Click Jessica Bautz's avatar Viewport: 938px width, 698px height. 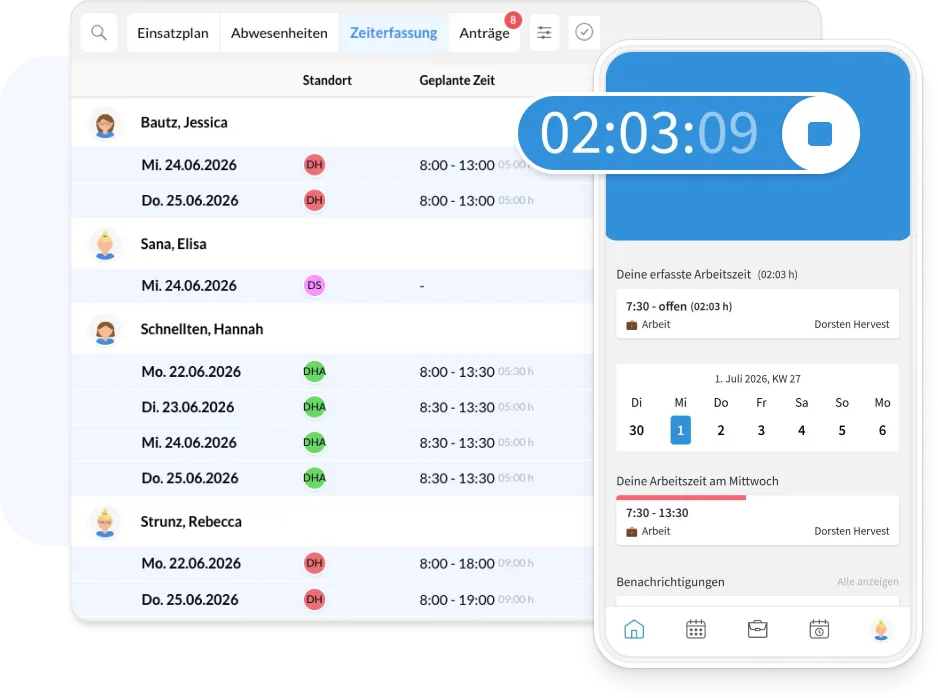coord(105,124)
